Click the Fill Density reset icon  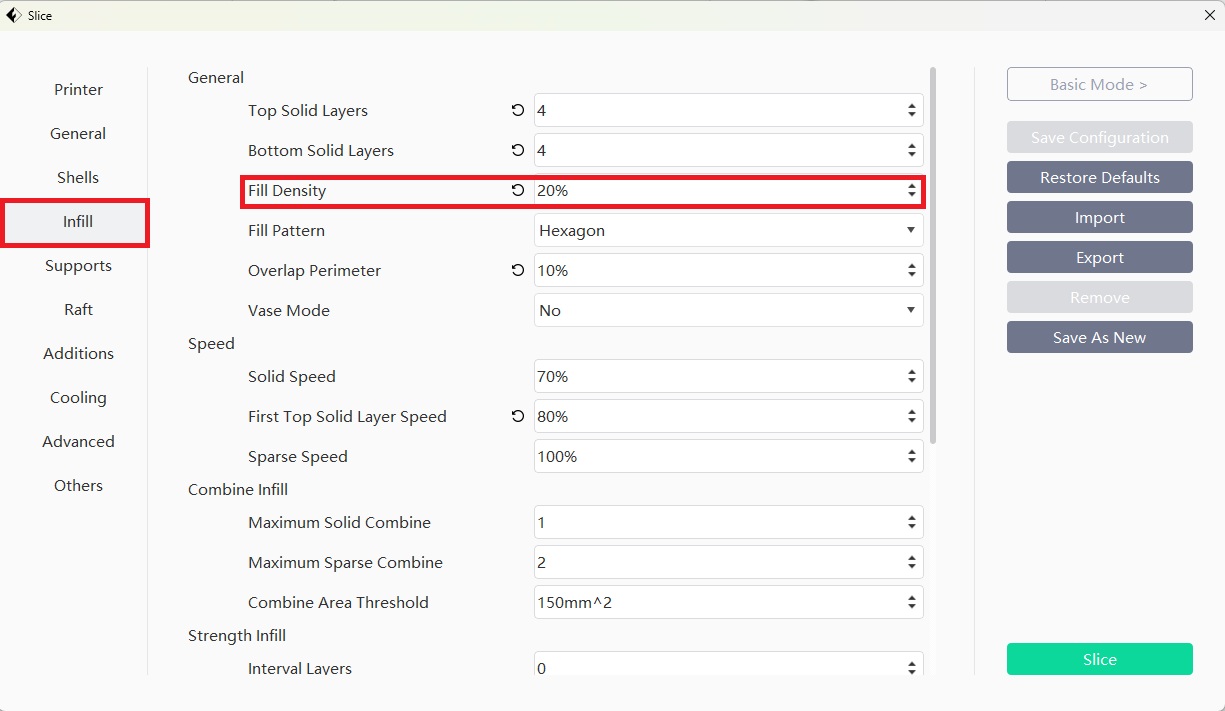click(x=517, y=190)
